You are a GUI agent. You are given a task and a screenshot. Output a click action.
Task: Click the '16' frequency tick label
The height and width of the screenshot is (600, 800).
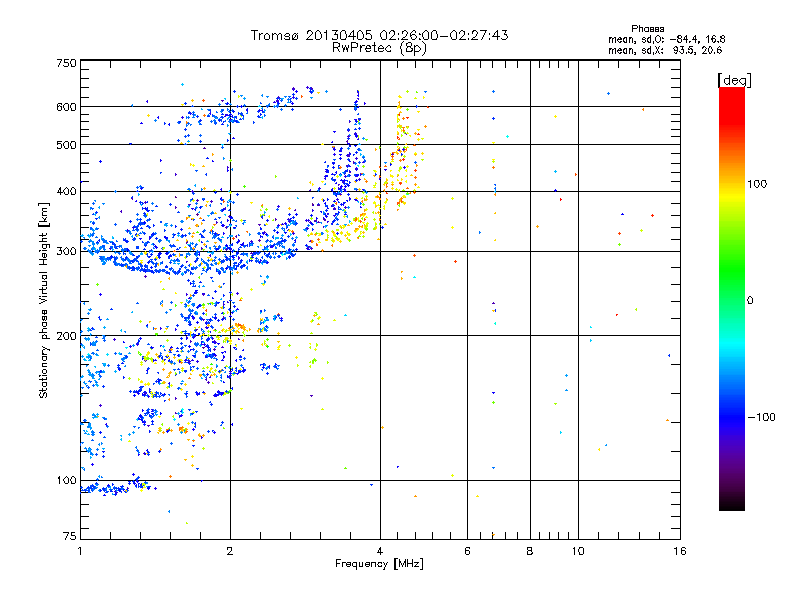click(680, 551)
